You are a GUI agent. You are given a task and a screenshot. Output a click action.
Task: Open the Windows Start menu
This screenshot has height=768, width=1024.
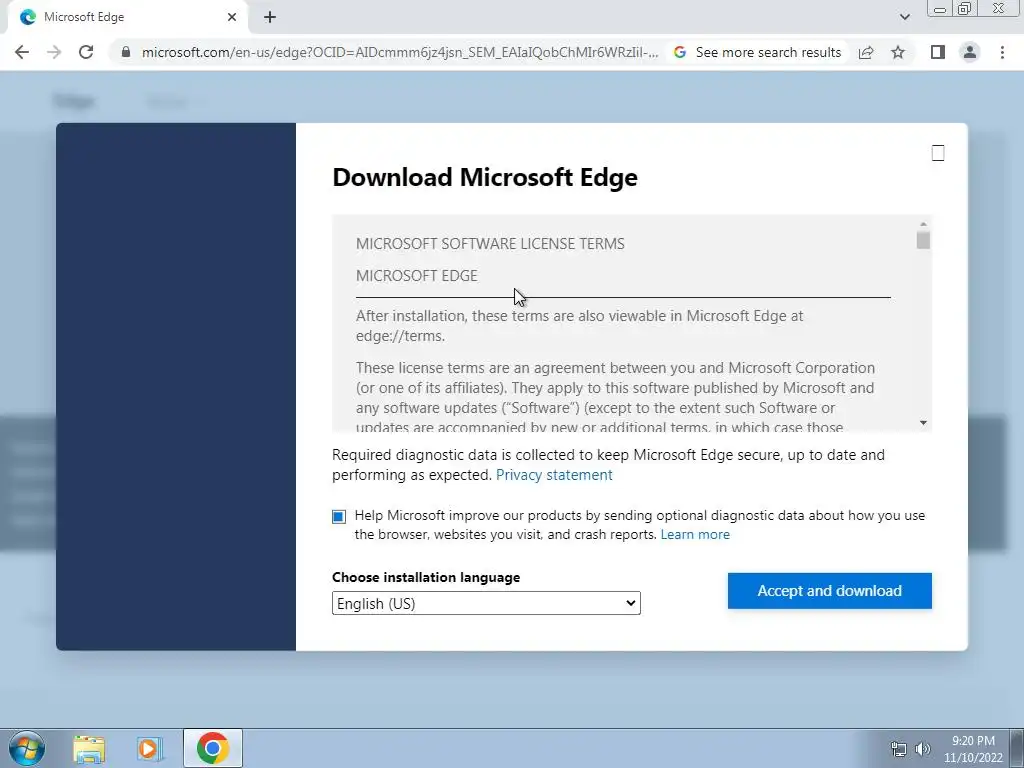pos(27,748)
